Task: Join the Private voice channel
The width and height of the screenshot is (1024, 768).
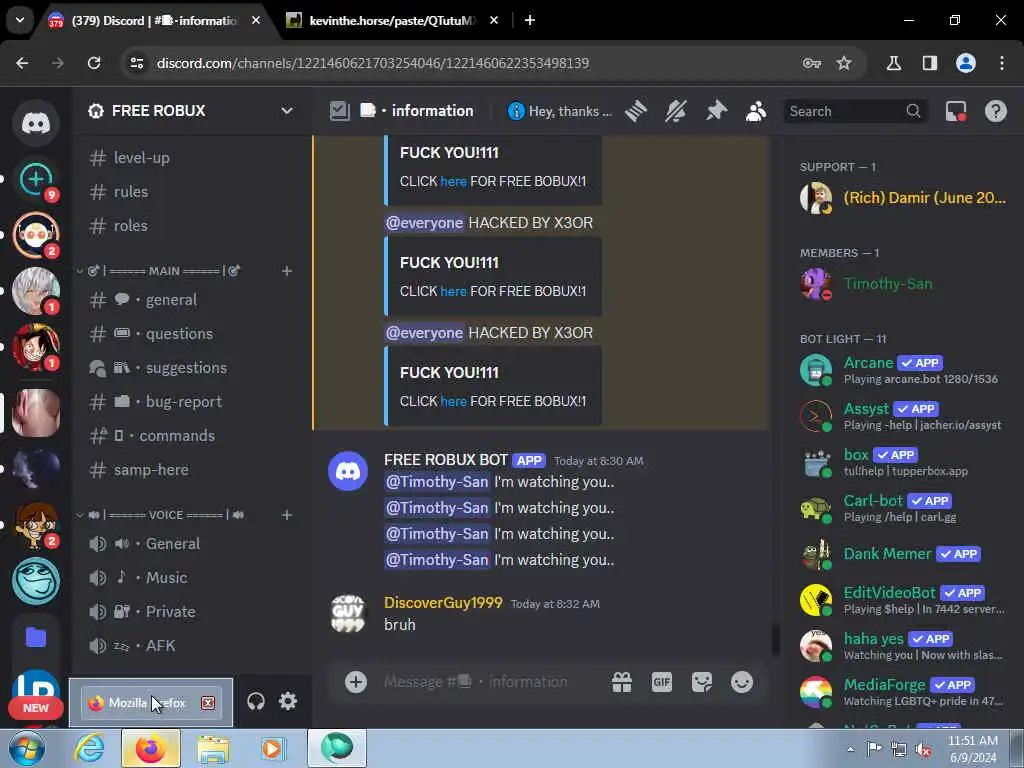Action: pyautogui.click(x=191, y=611)
